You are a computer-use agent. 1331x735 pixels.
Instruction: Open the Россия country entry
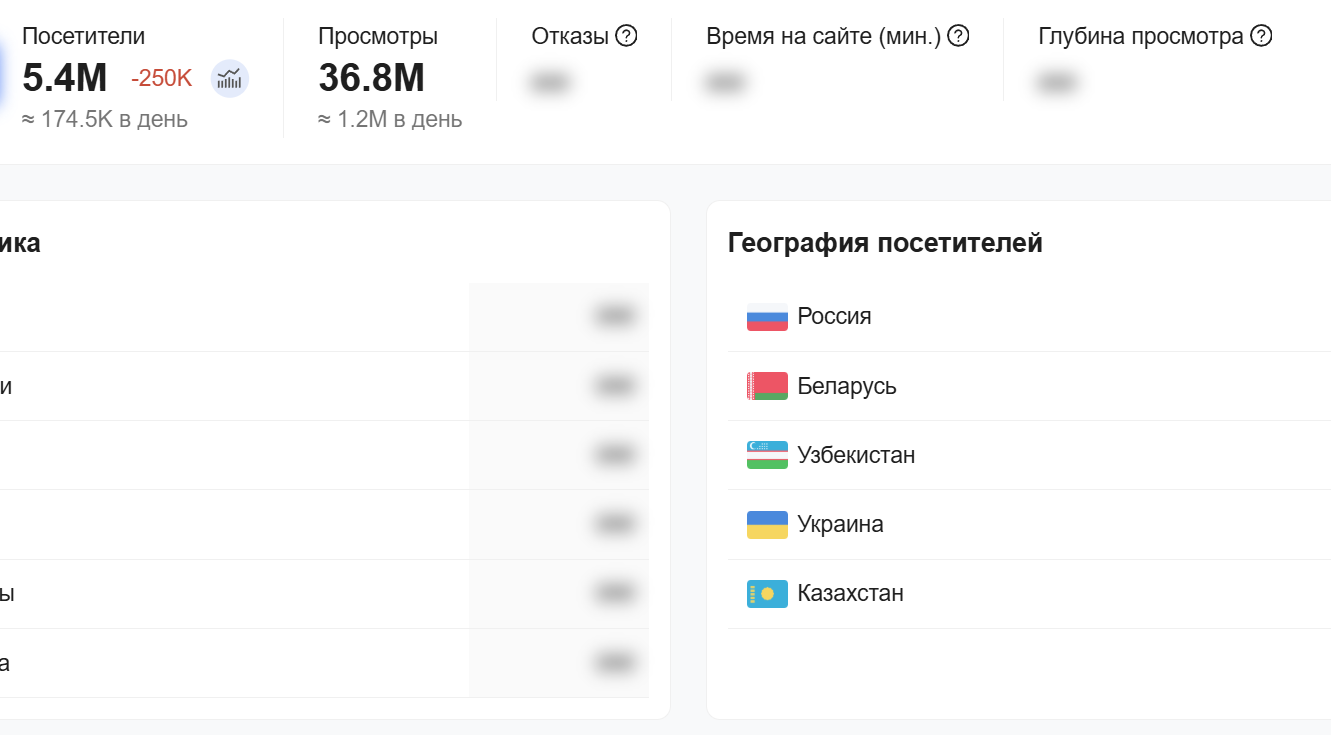[834, 317]
